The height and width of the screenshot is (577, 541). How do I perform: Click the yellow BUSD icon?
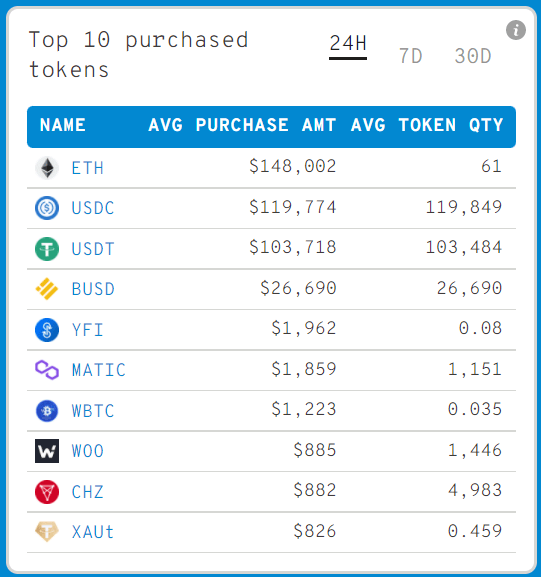(x=47, y=289)
